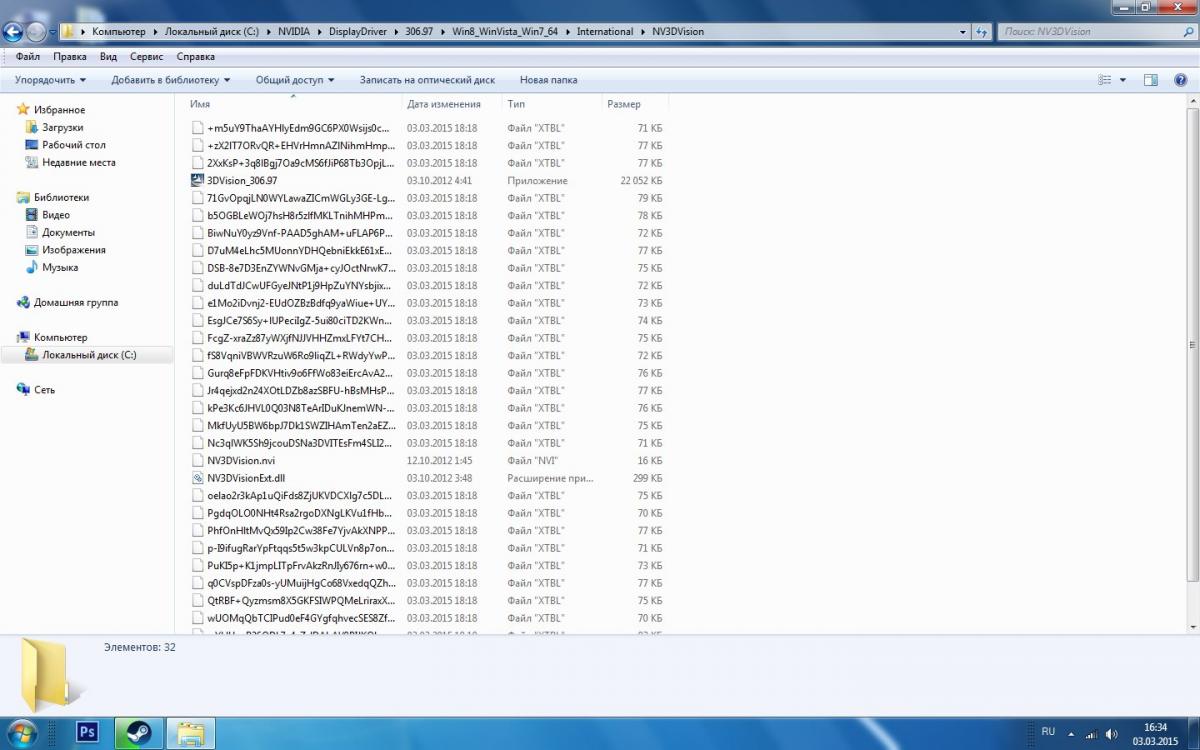The image size is (1200, 750).
Task: Expand the recent pages dropdown next to the forward arrow
Action: pyautogui.click(x=52, y=32)
